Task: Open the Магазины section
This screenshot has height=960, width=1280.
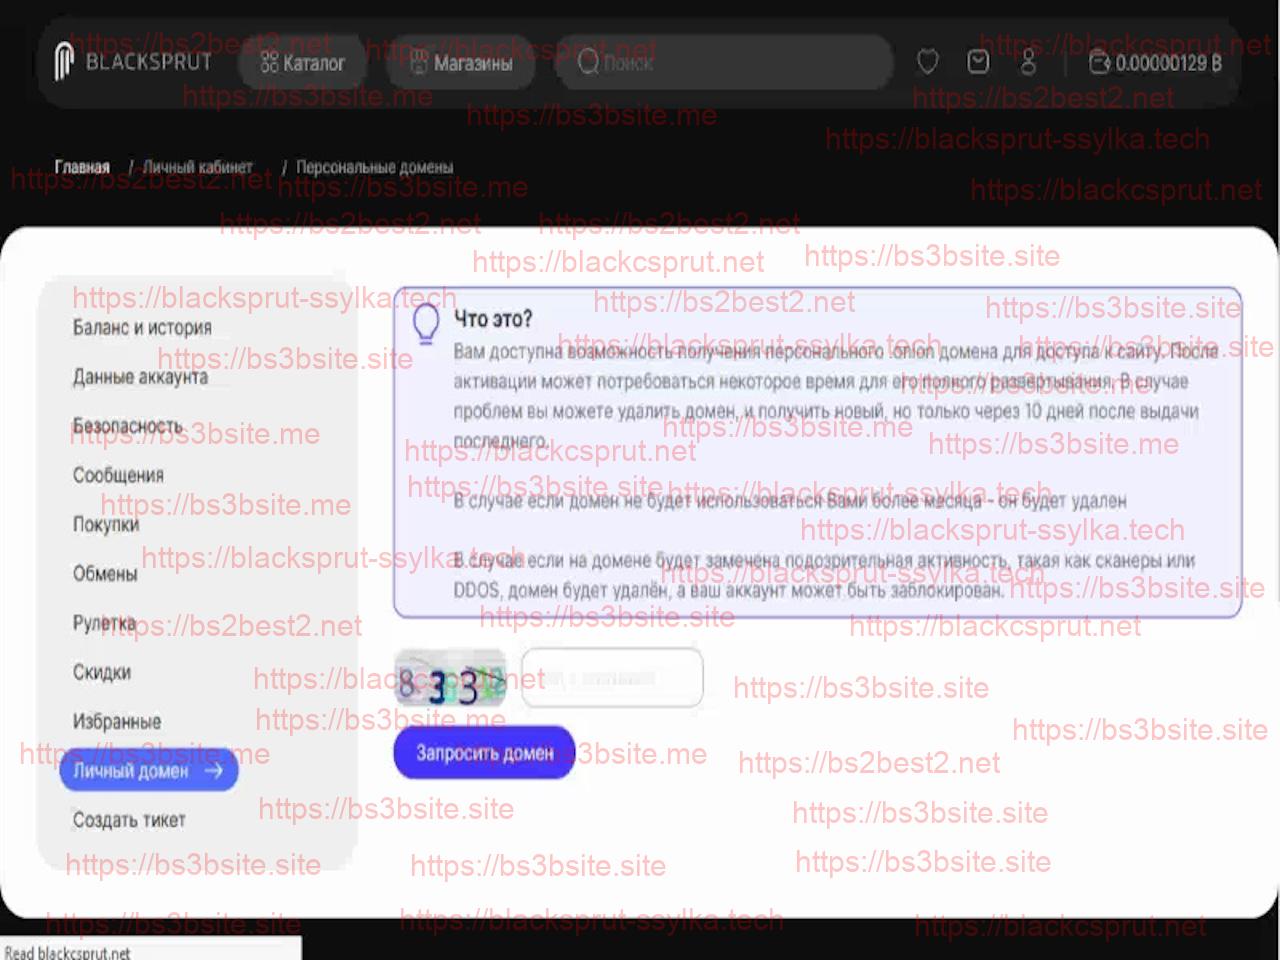Action: tap(460, 63)
